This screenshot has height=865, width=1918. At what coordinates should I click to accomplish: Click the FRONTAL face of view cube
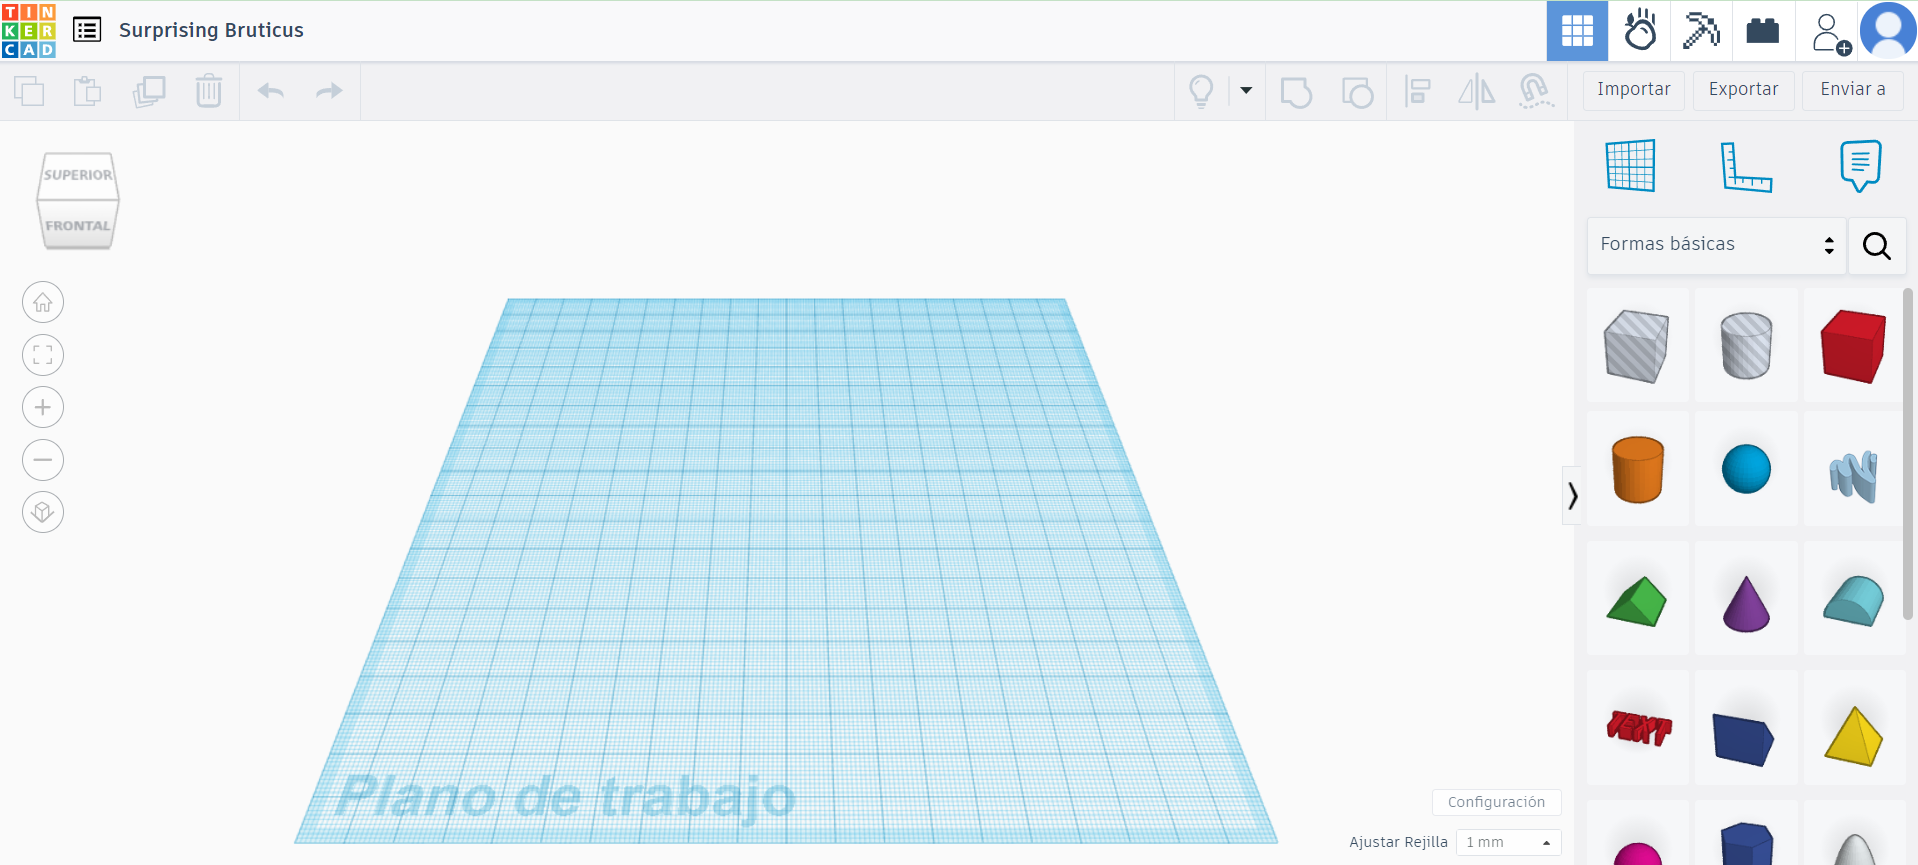coord(78,226)
